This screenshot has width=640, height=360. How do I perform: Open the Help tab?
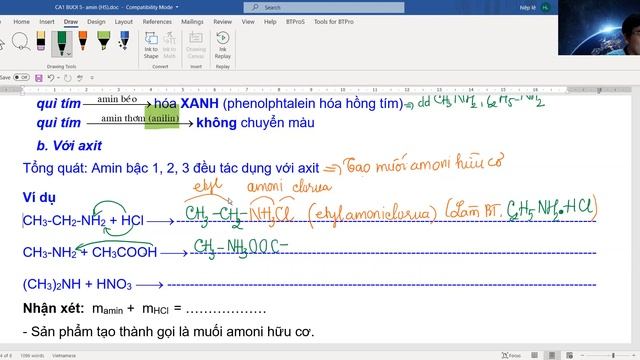(x=270, y=22)
